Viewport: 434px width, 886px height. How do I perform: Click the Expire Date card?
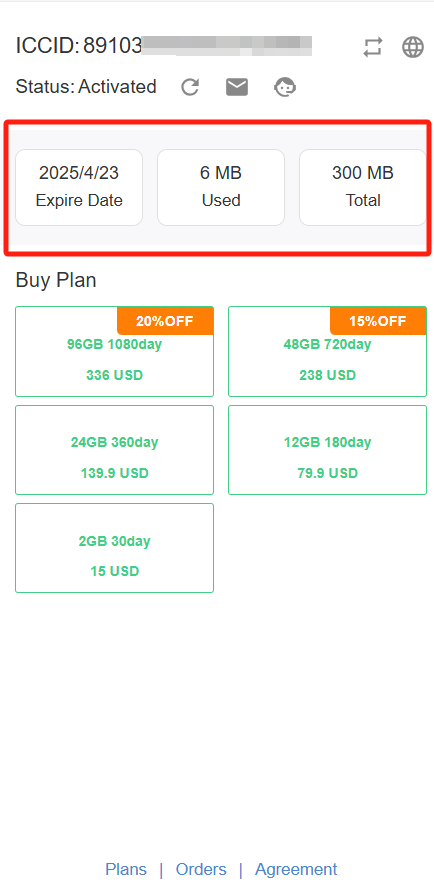(x=79, y=187)
